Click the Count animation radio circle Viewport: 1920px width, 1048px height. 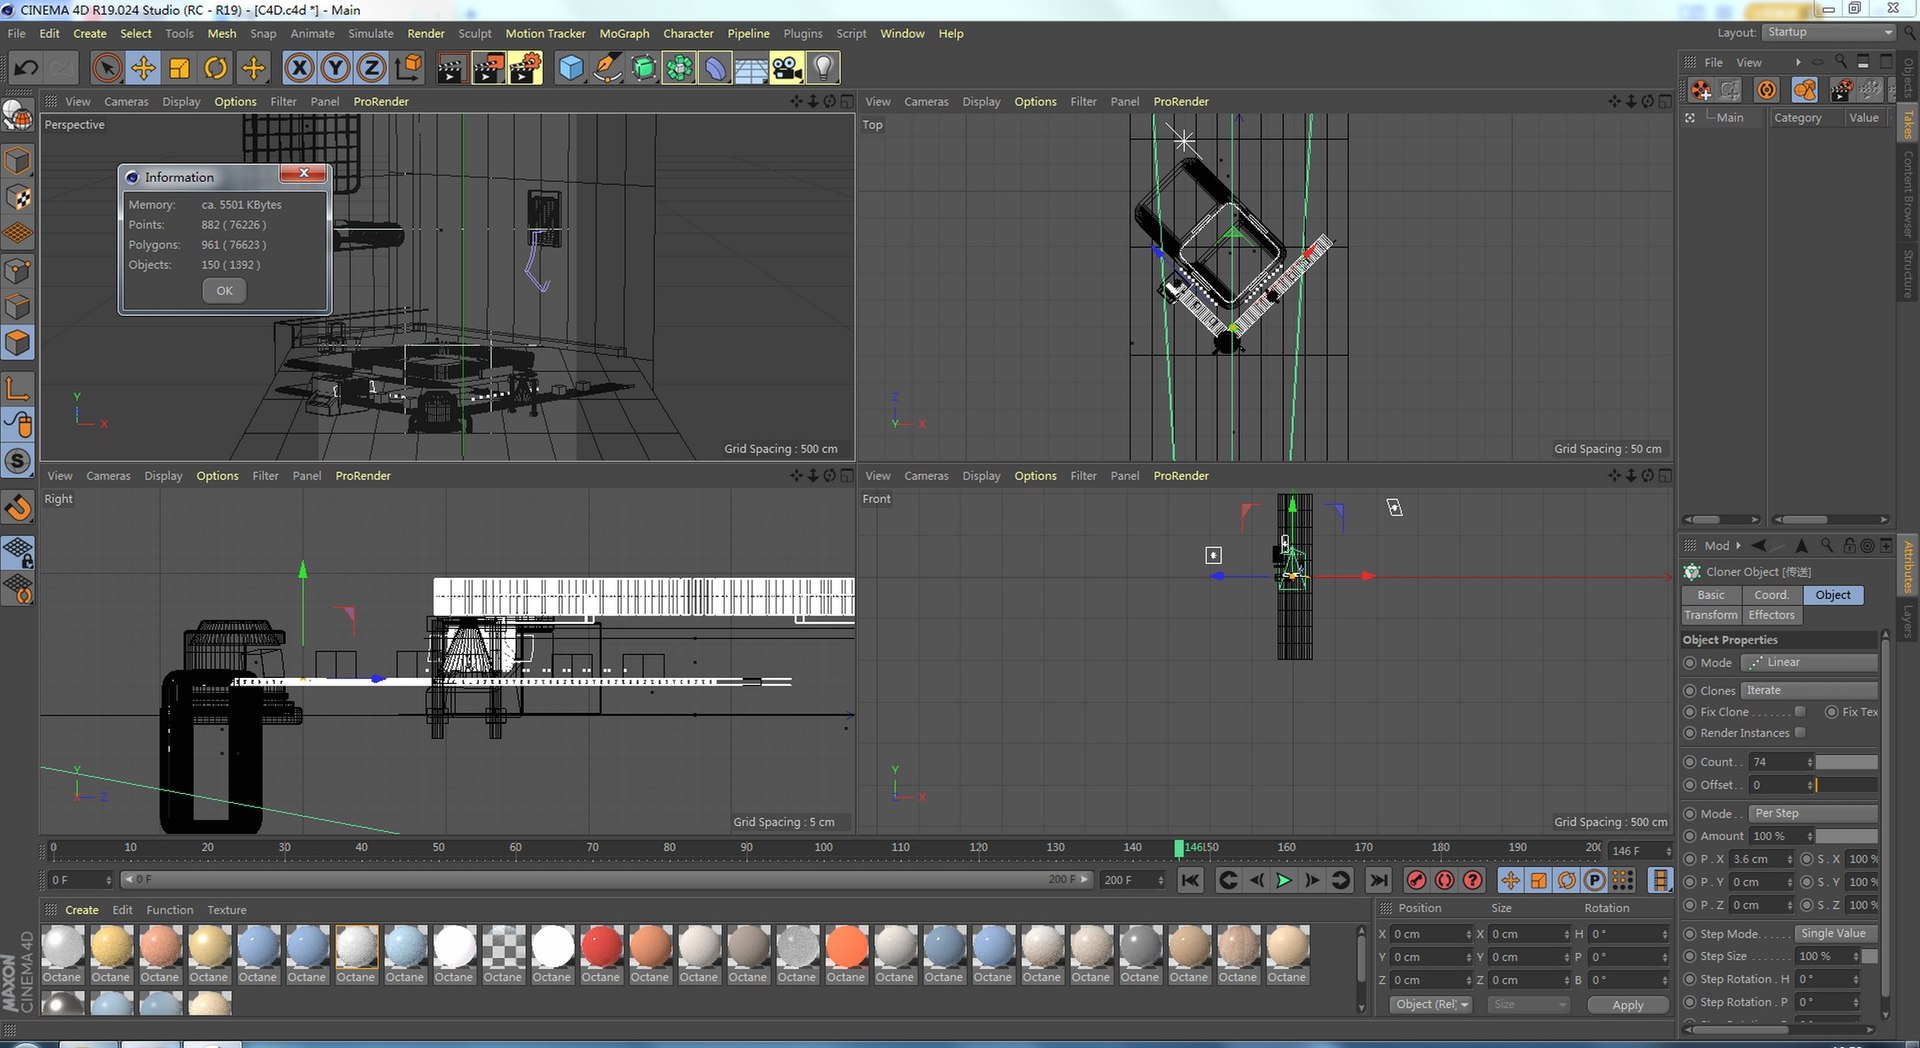click(1690, 761)
